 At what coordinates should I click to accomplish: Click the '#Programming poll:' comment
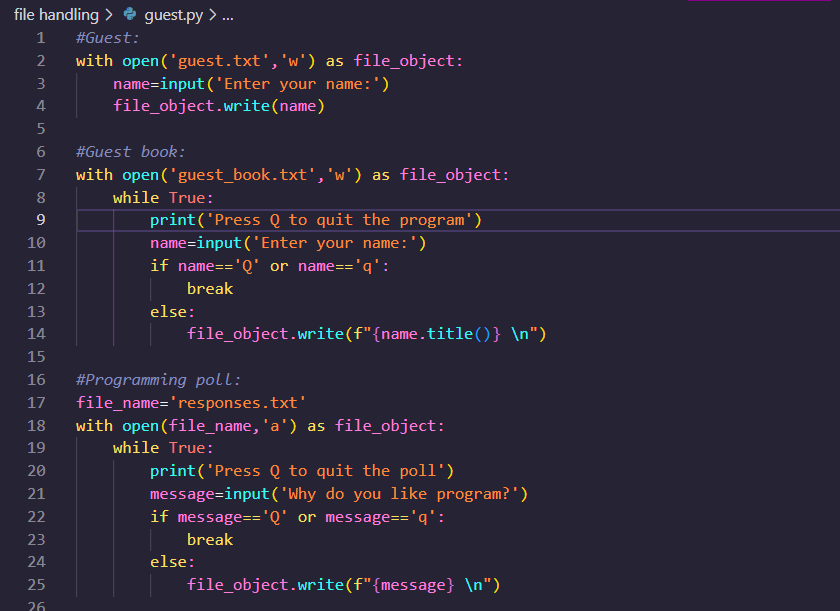159,380
